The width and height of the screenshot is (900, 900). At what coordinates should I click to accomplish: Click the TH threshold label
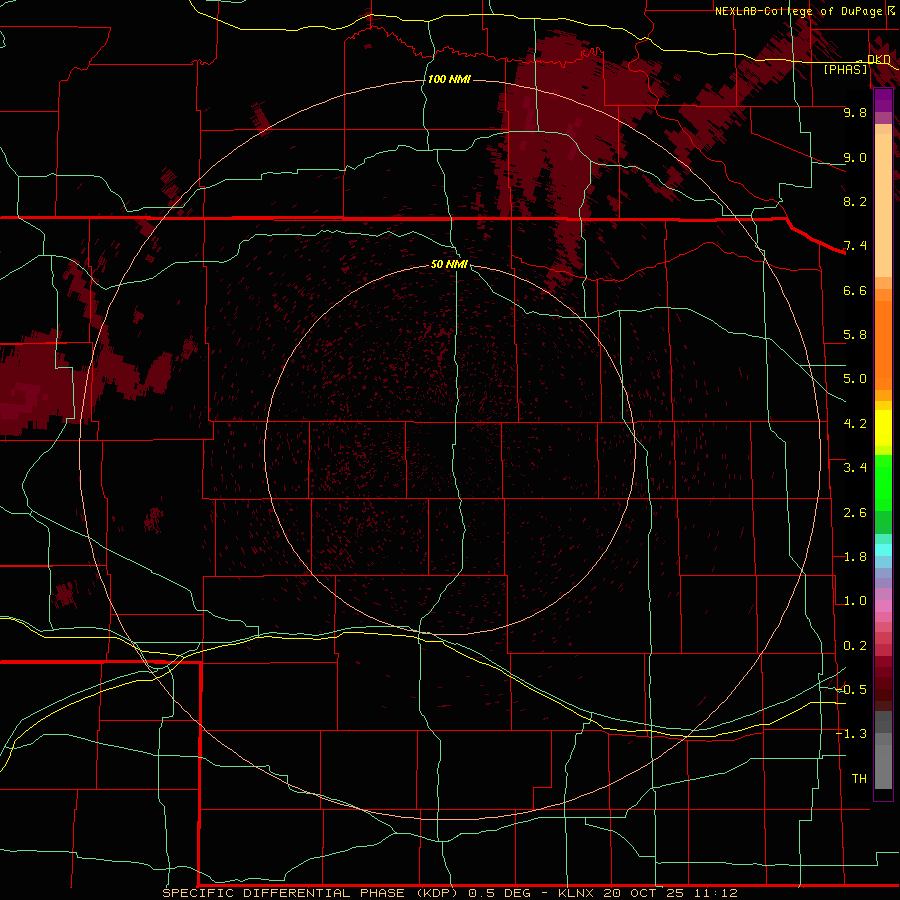click(859, 779)
